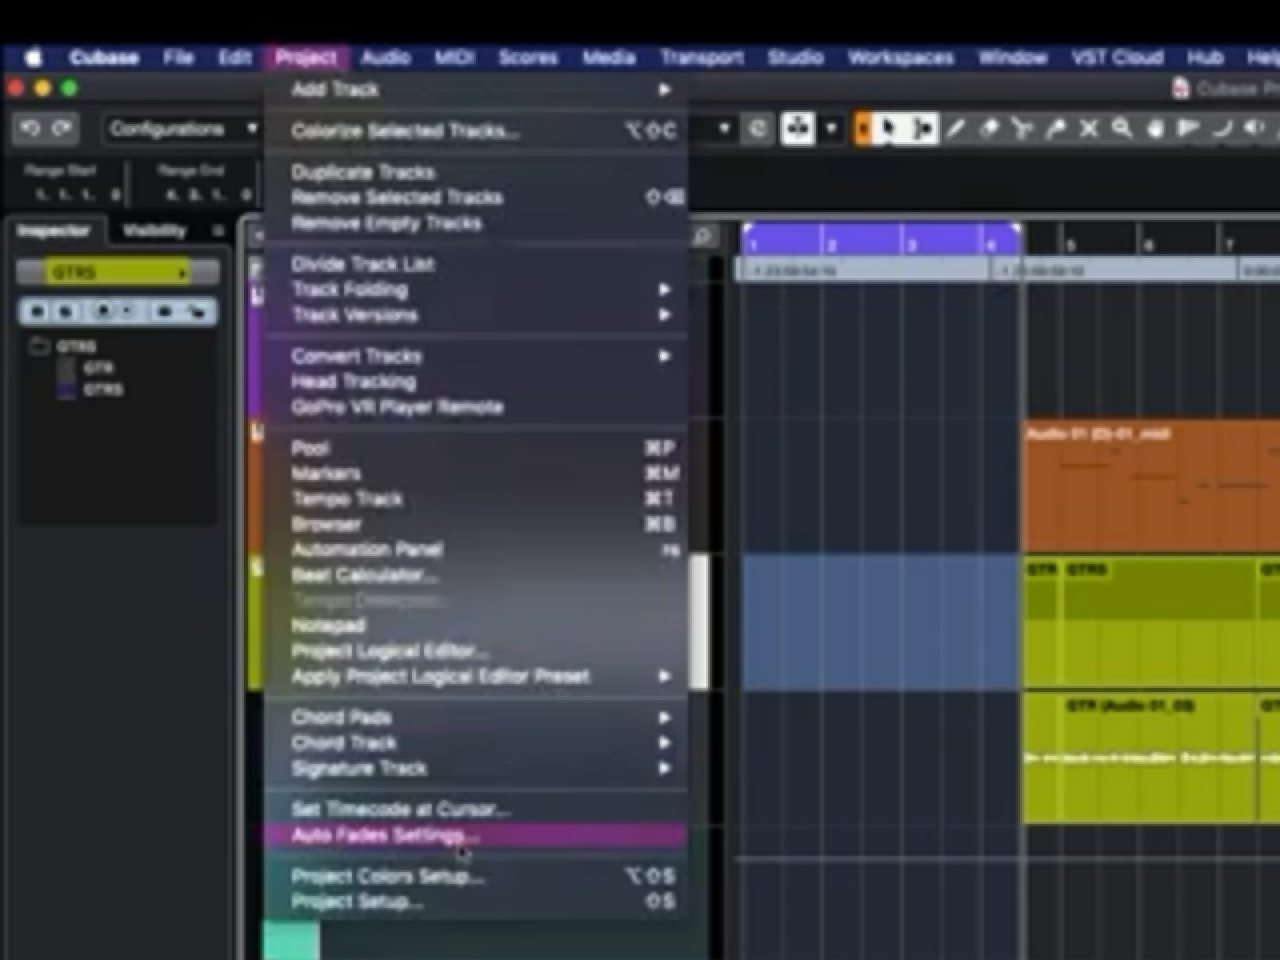The height and width of the screenshot is (960, 1280).
Task: Open Markers from the Project menu
Action: tap(477, 473)
